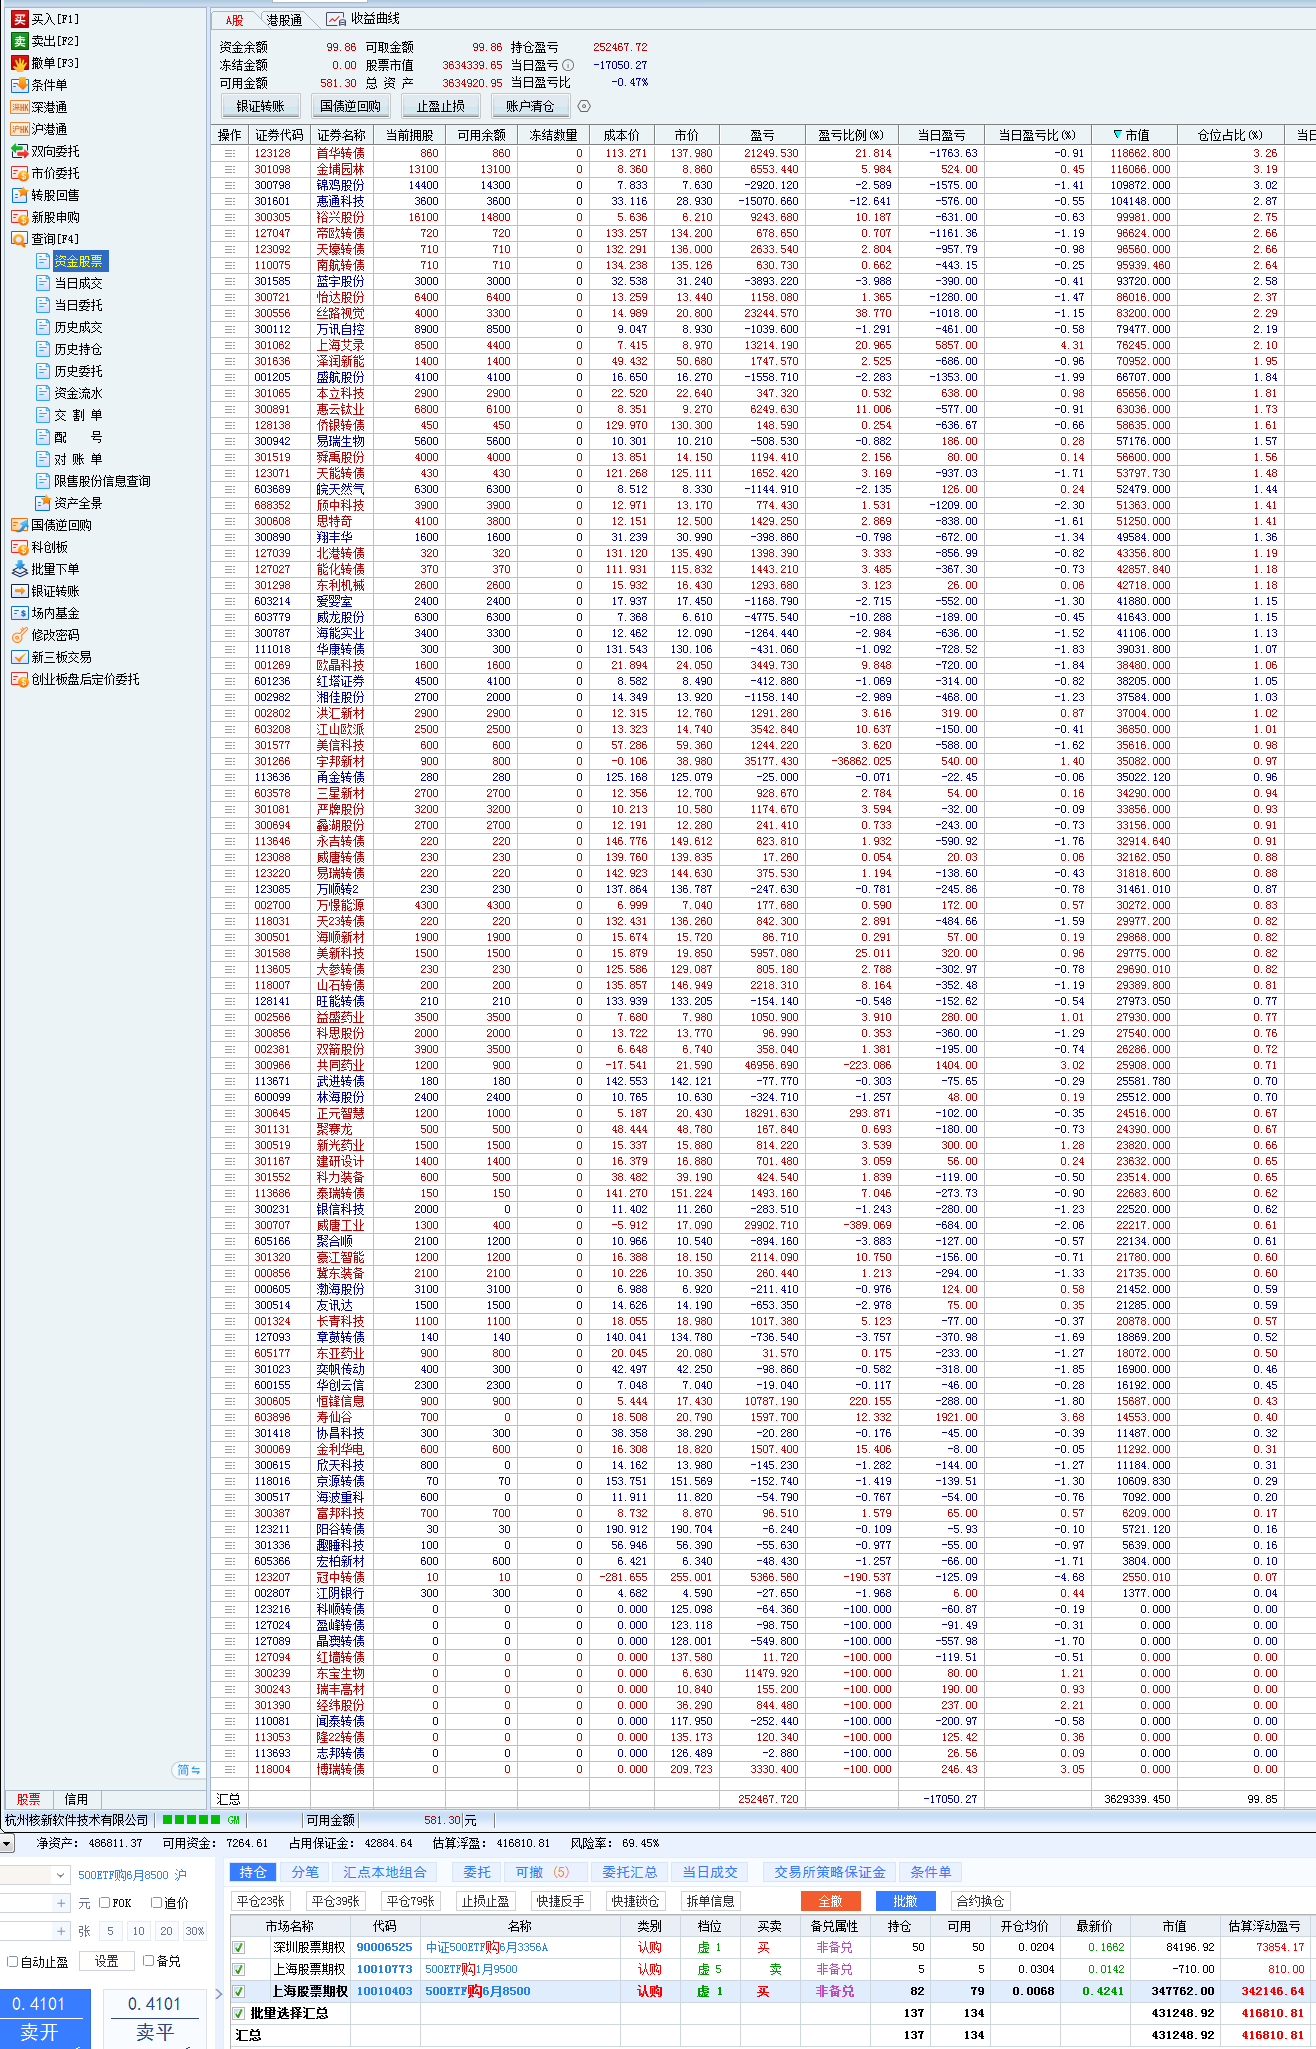Toggle the FOK checkbox
This screenshot has width=1316, height=2049.
coord(105,1903)
